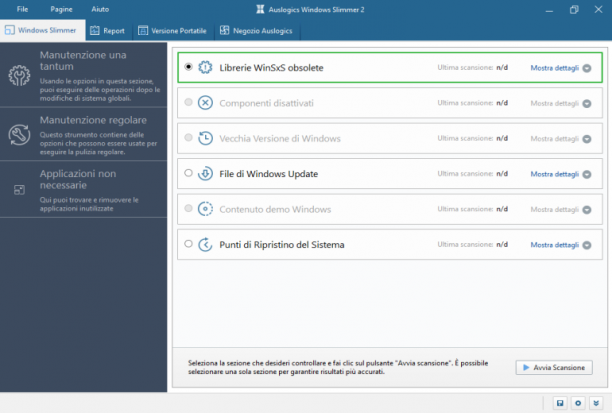Open Mostra dettagli for File di Windows Update
Viewport: 612px width, 413px height.
pyautogui.click(x=554, y=174)
